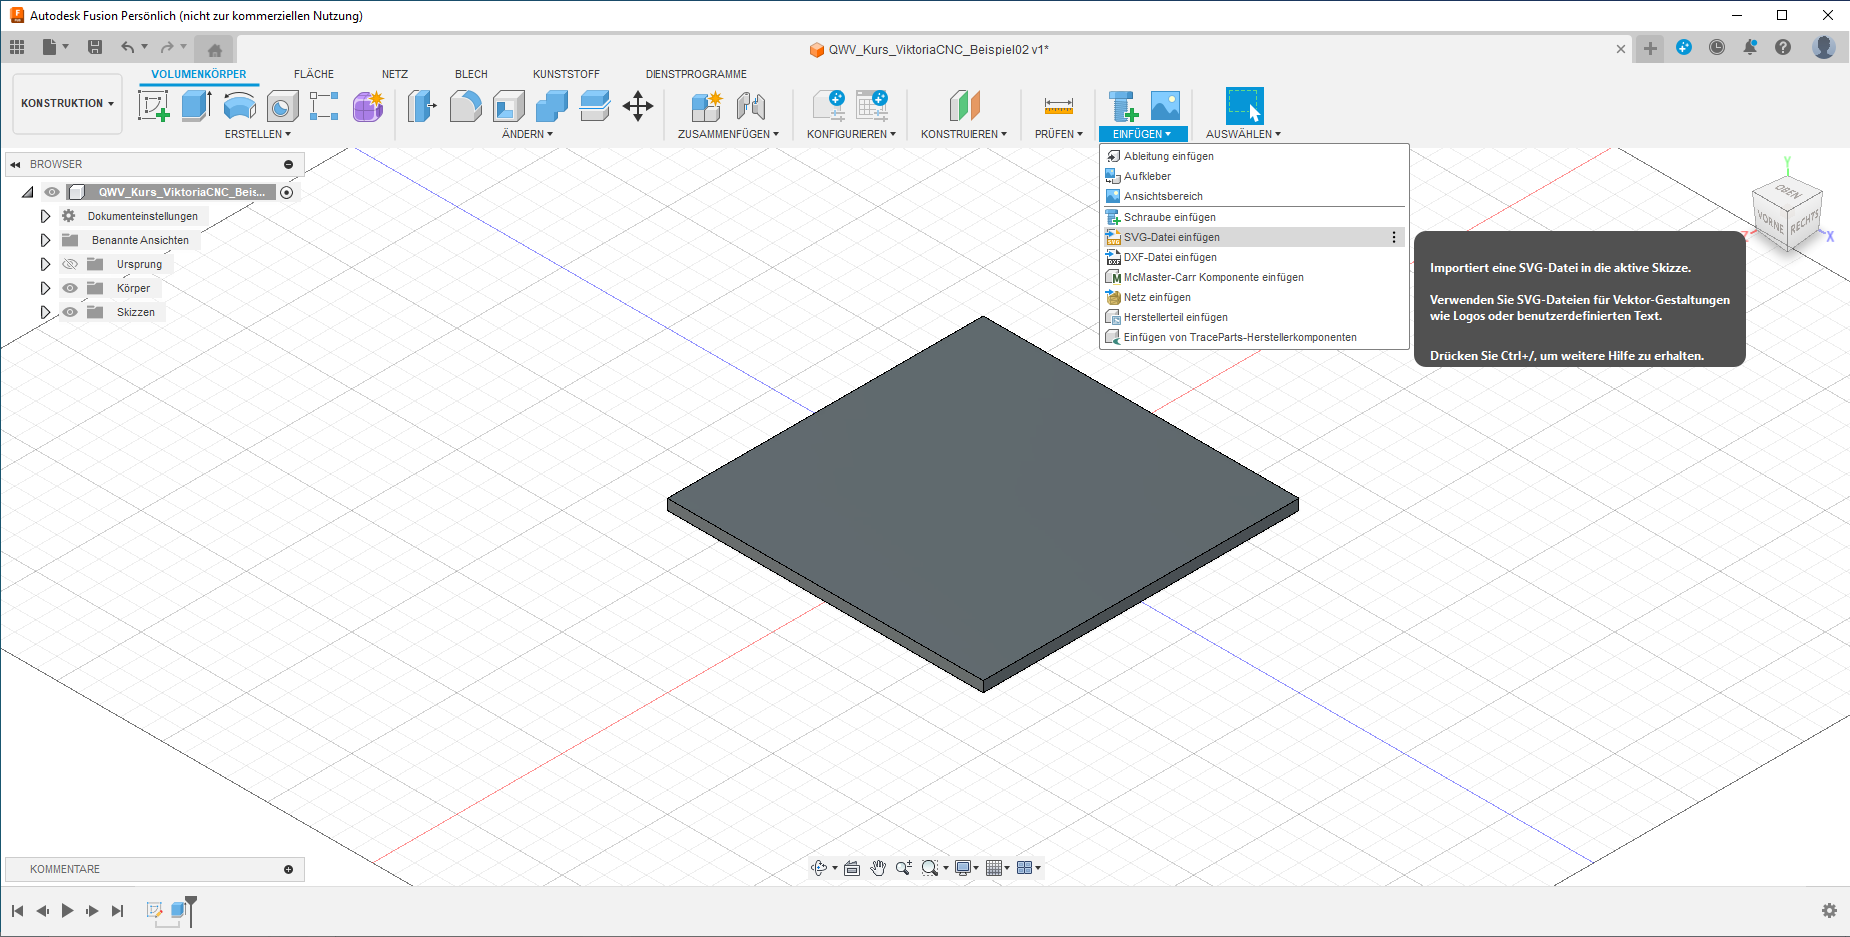This screenshot has height=937, width=1850.
Task: Select the Create Sketch tool icon
Action: (x=153, y=105)
